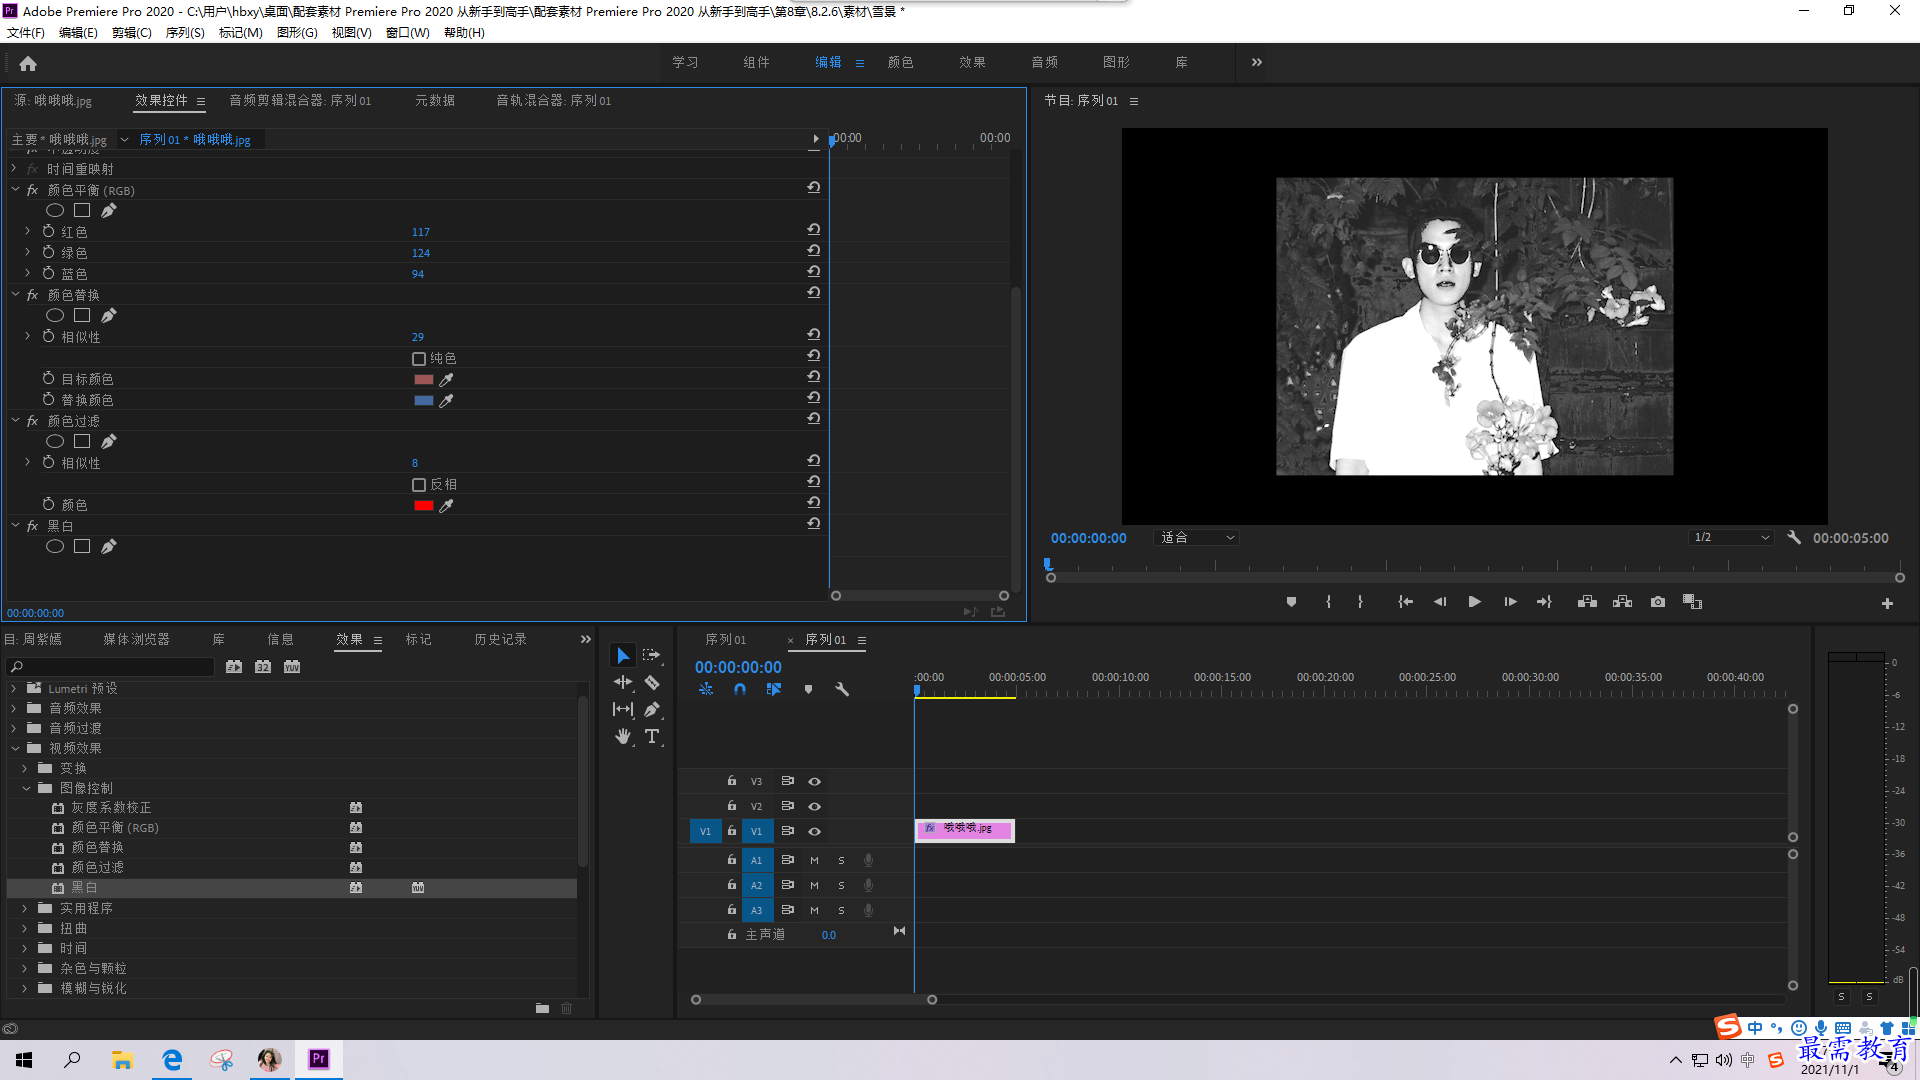Open the 元数据 panel tab

435,100
